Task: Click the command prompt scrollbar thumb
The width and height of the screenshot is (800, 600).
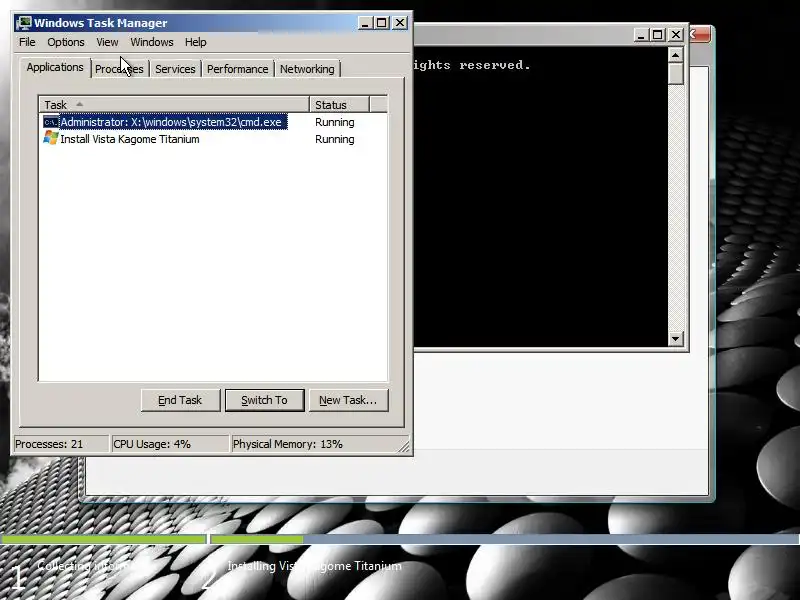Action: point(676,74)
